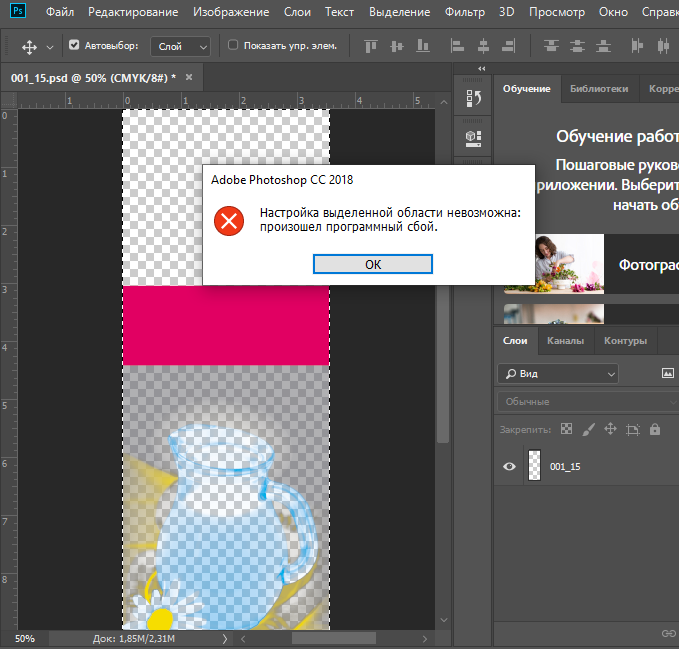The width and height of the screenshot is (679, 649).
Task: Select the Move tool icon in options bar
Action: tap(29, 46)
